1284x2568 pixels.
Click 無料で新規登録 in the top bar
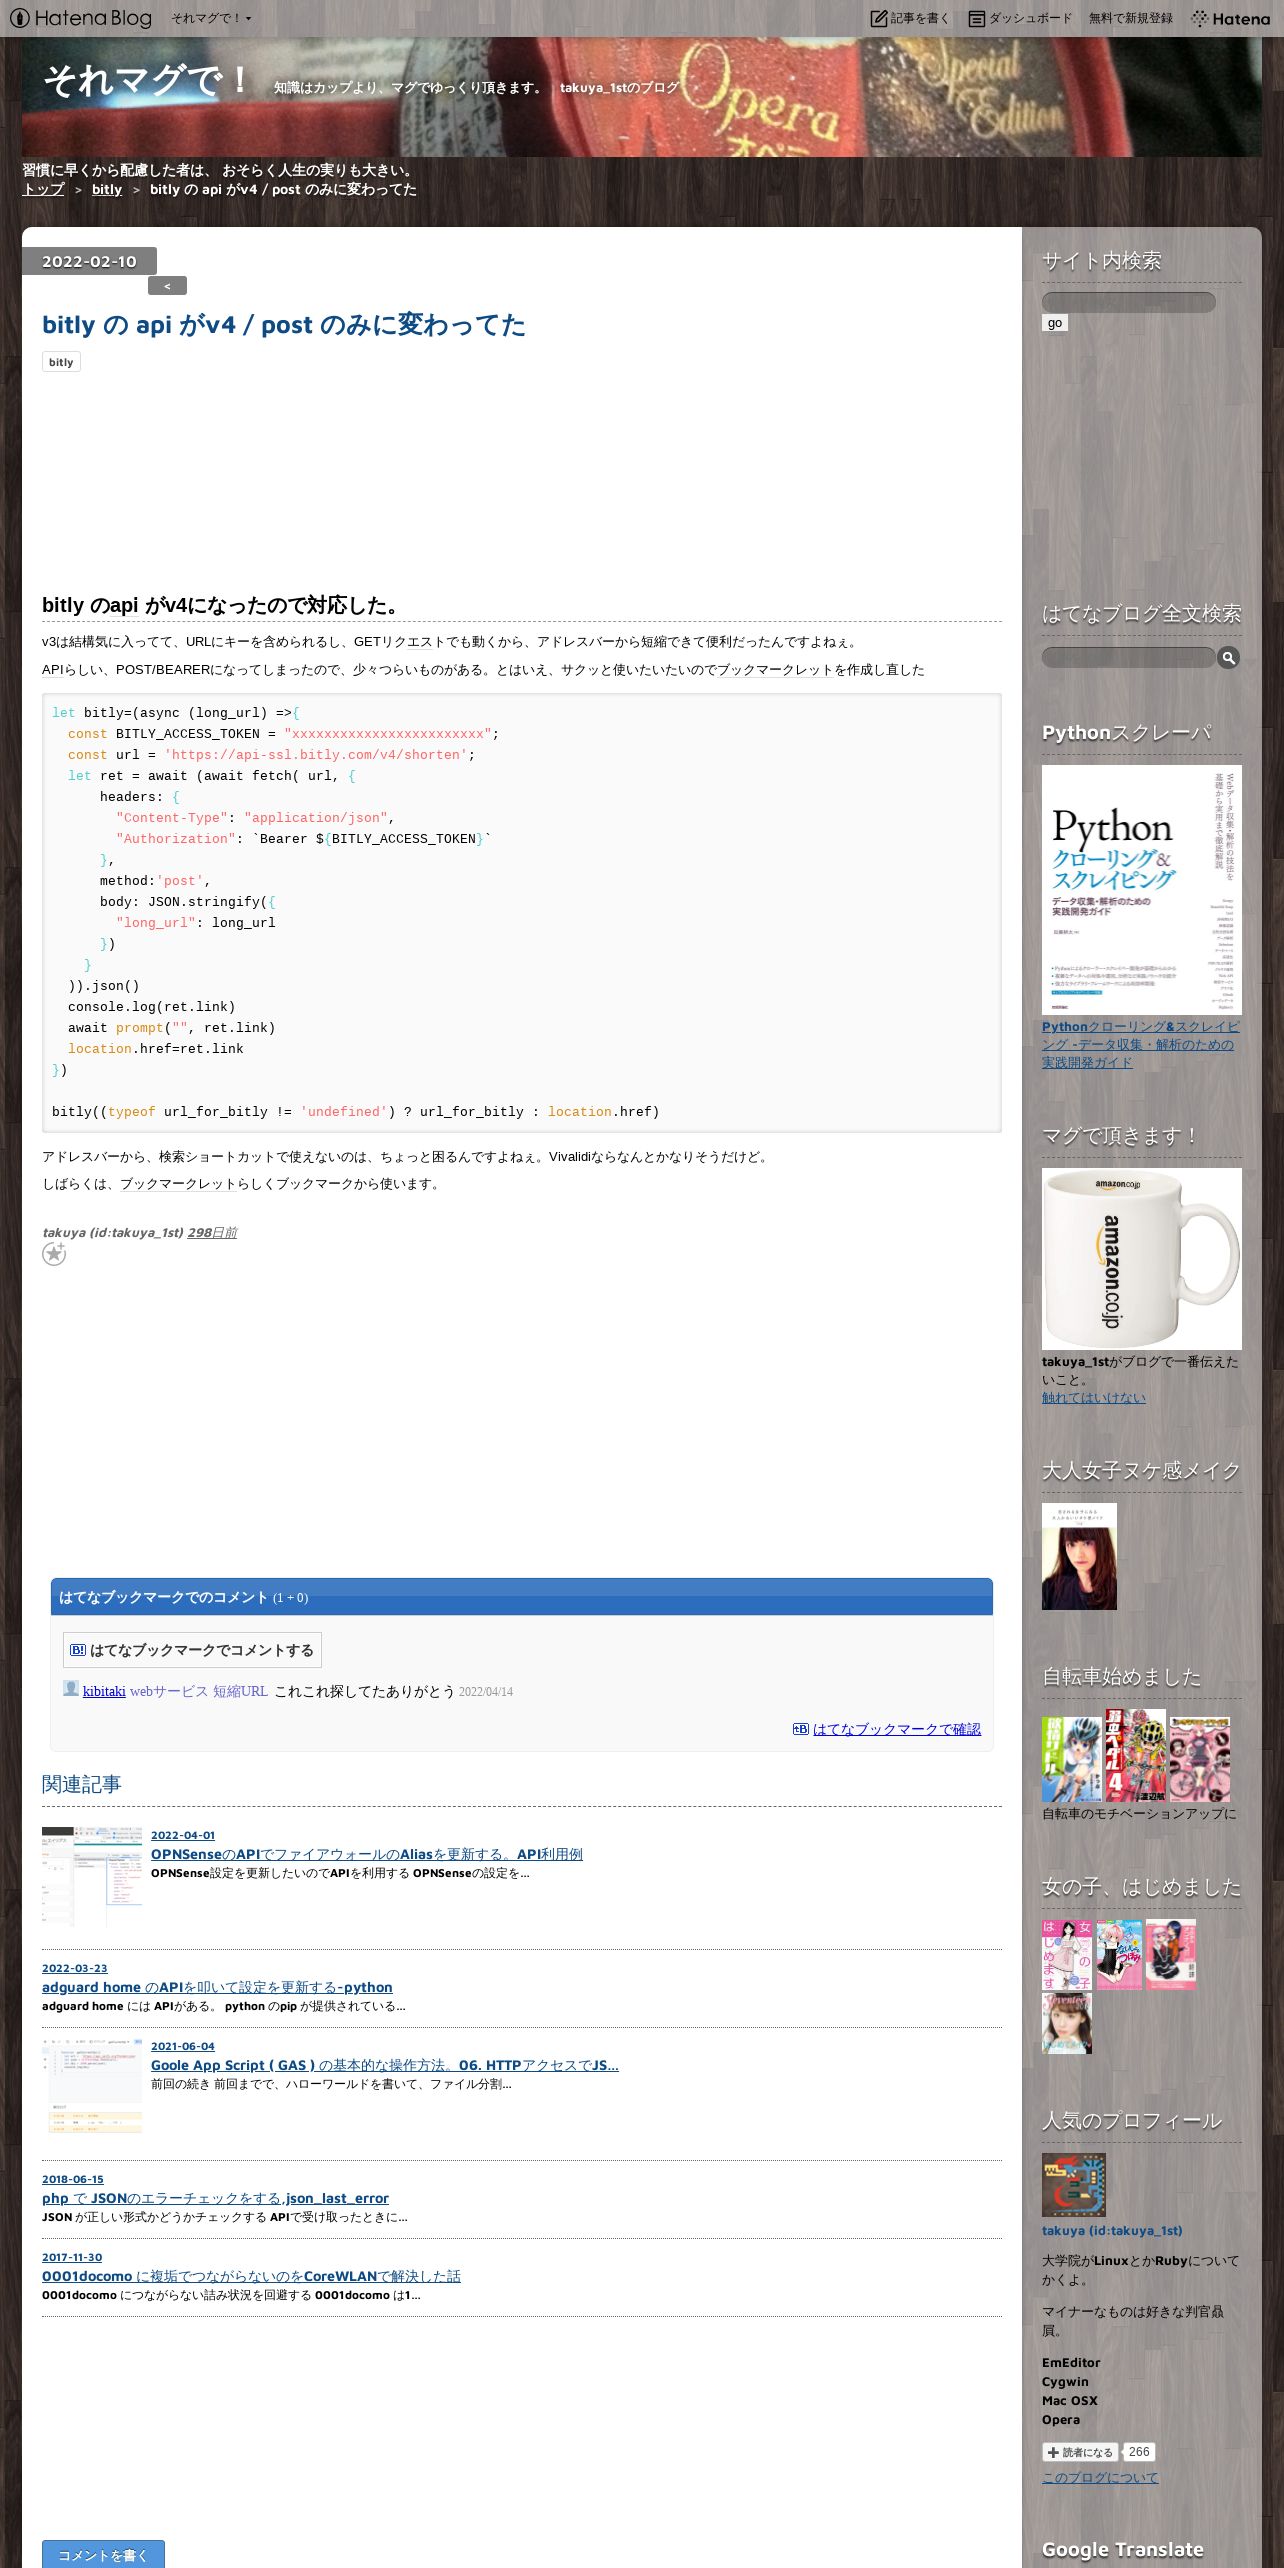pyautogui.click(x=1131, y=18)
